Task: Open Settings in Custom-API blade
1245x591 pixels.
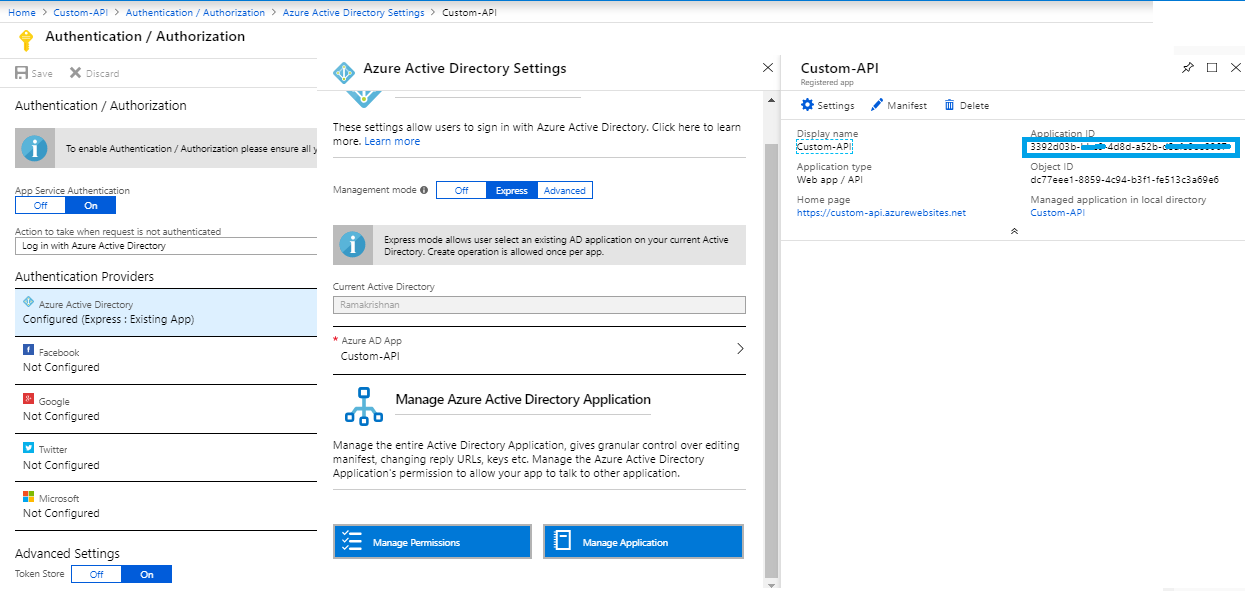Action: pos(828,105)
